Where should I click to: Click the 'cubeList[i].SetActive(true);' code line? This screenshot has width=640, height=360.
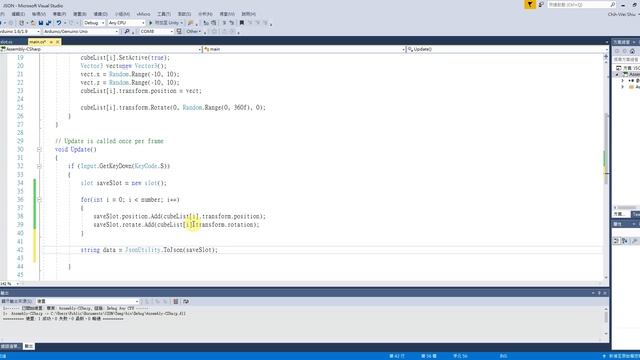click(x=125, y=58)
